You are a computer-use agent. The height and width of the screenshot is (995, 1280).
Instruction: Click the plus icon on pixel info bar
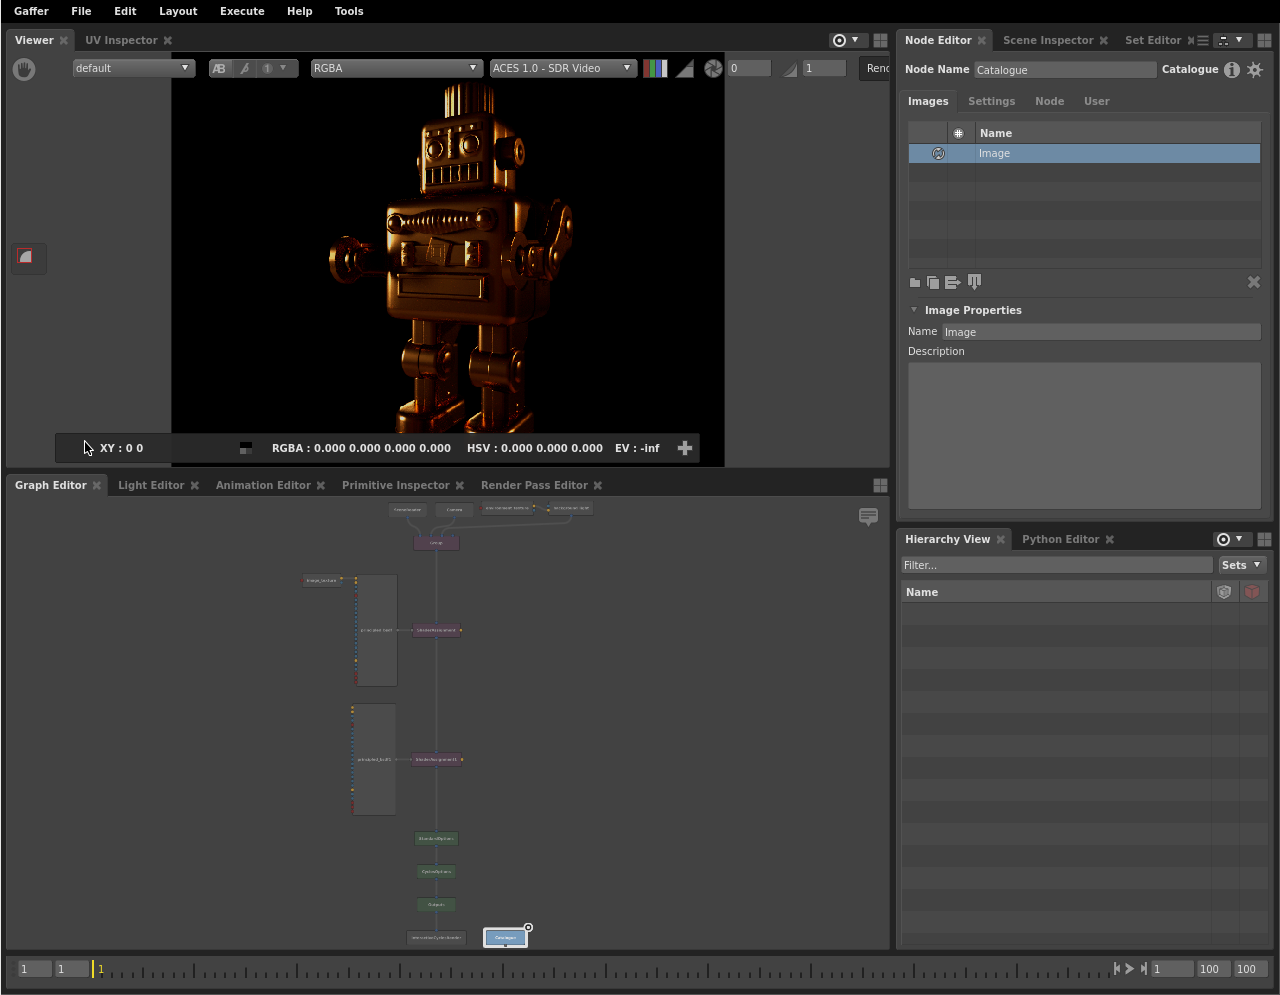(x=685, y=448)
